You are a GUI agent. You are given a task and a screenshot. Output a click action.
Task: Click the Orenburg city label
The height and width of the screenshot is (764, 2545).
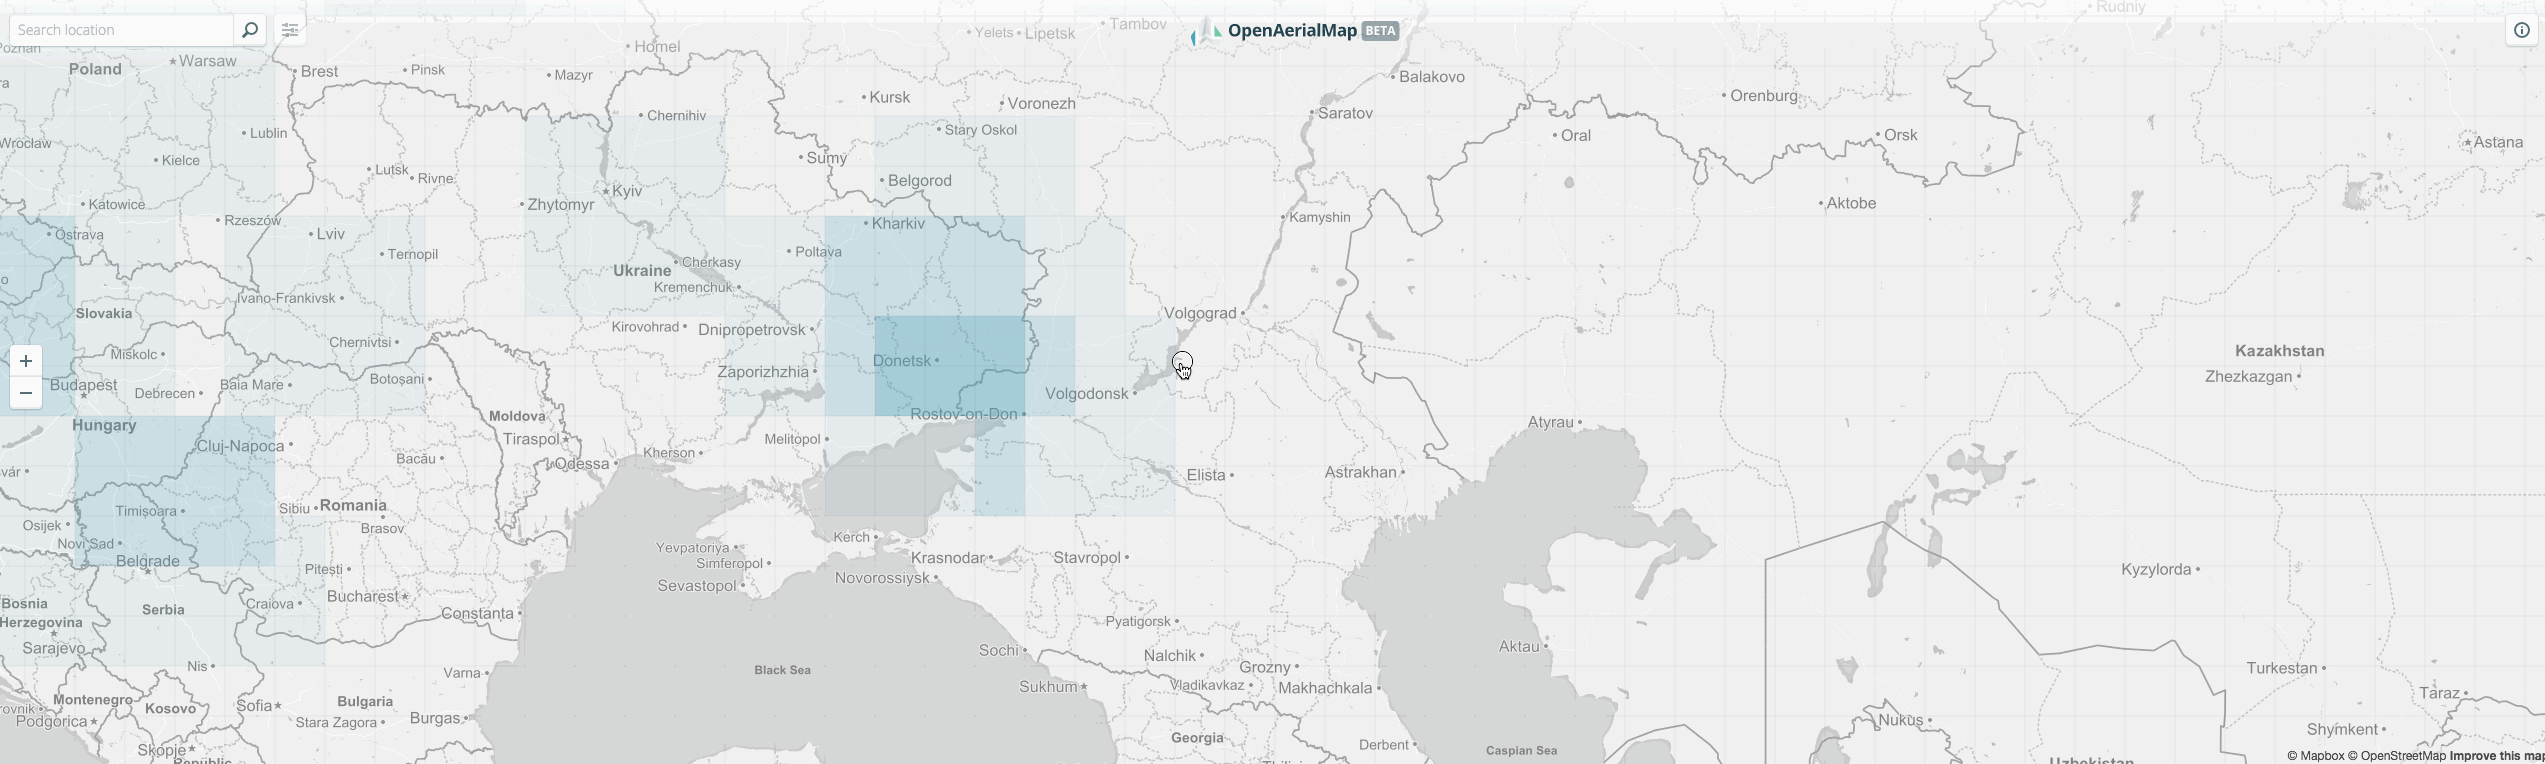tap(1764, 96)
